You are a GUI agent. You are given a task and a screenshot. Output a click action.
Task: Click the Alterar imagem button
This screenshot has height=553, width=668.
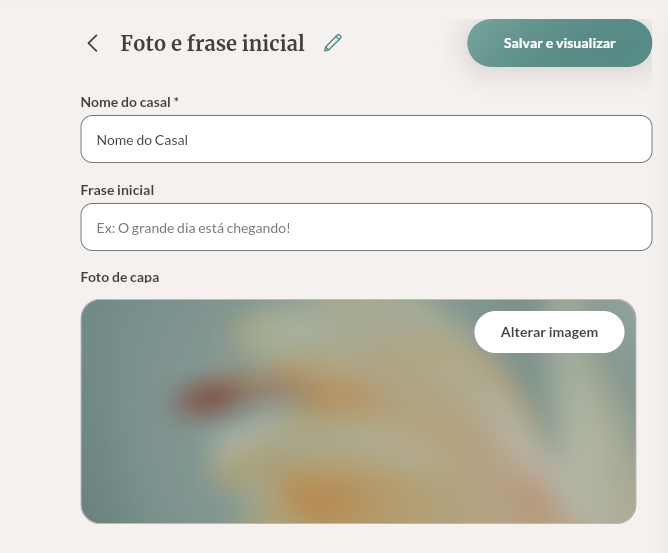(x=549, y=332)
